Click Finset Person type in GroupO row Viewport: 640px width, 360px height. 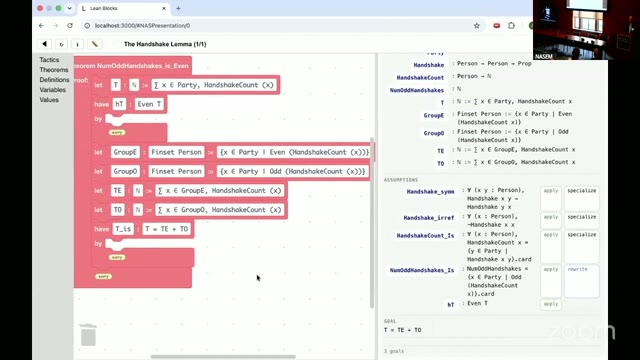point(176,171)
